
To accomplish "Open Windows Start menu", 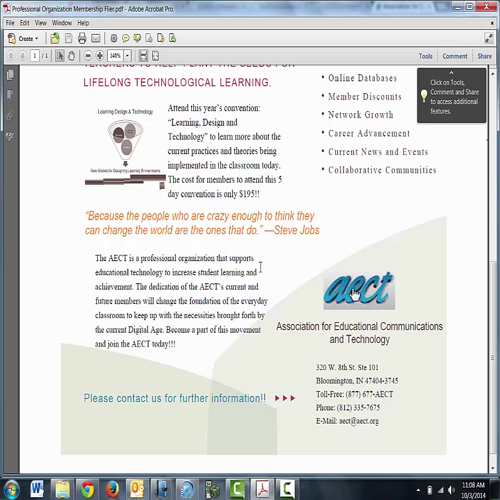I will [12, 490].
